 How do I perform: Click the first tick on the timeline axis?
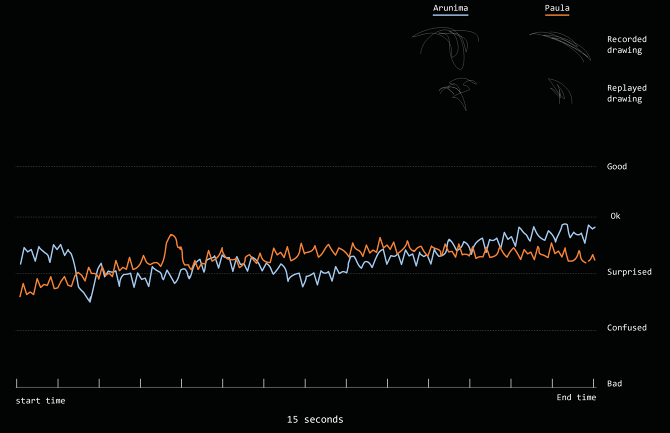17,383
